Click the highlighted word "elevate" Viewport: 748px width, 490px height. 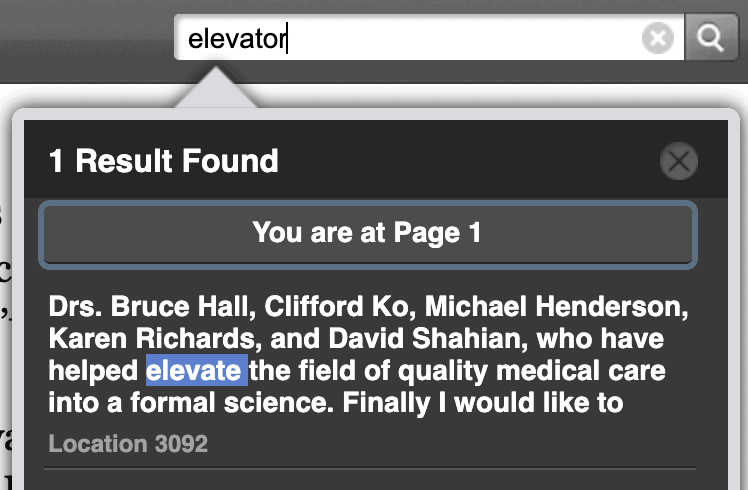196,372
